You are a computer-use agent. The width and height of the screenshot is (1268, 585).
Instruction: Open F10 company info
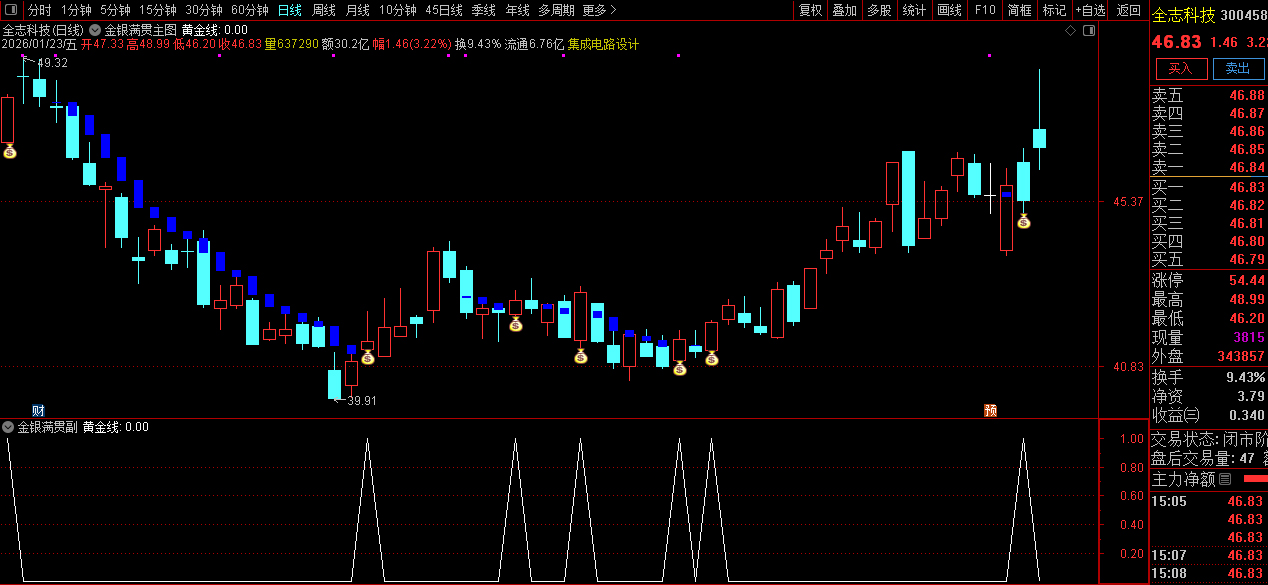[x=985, y=10]
